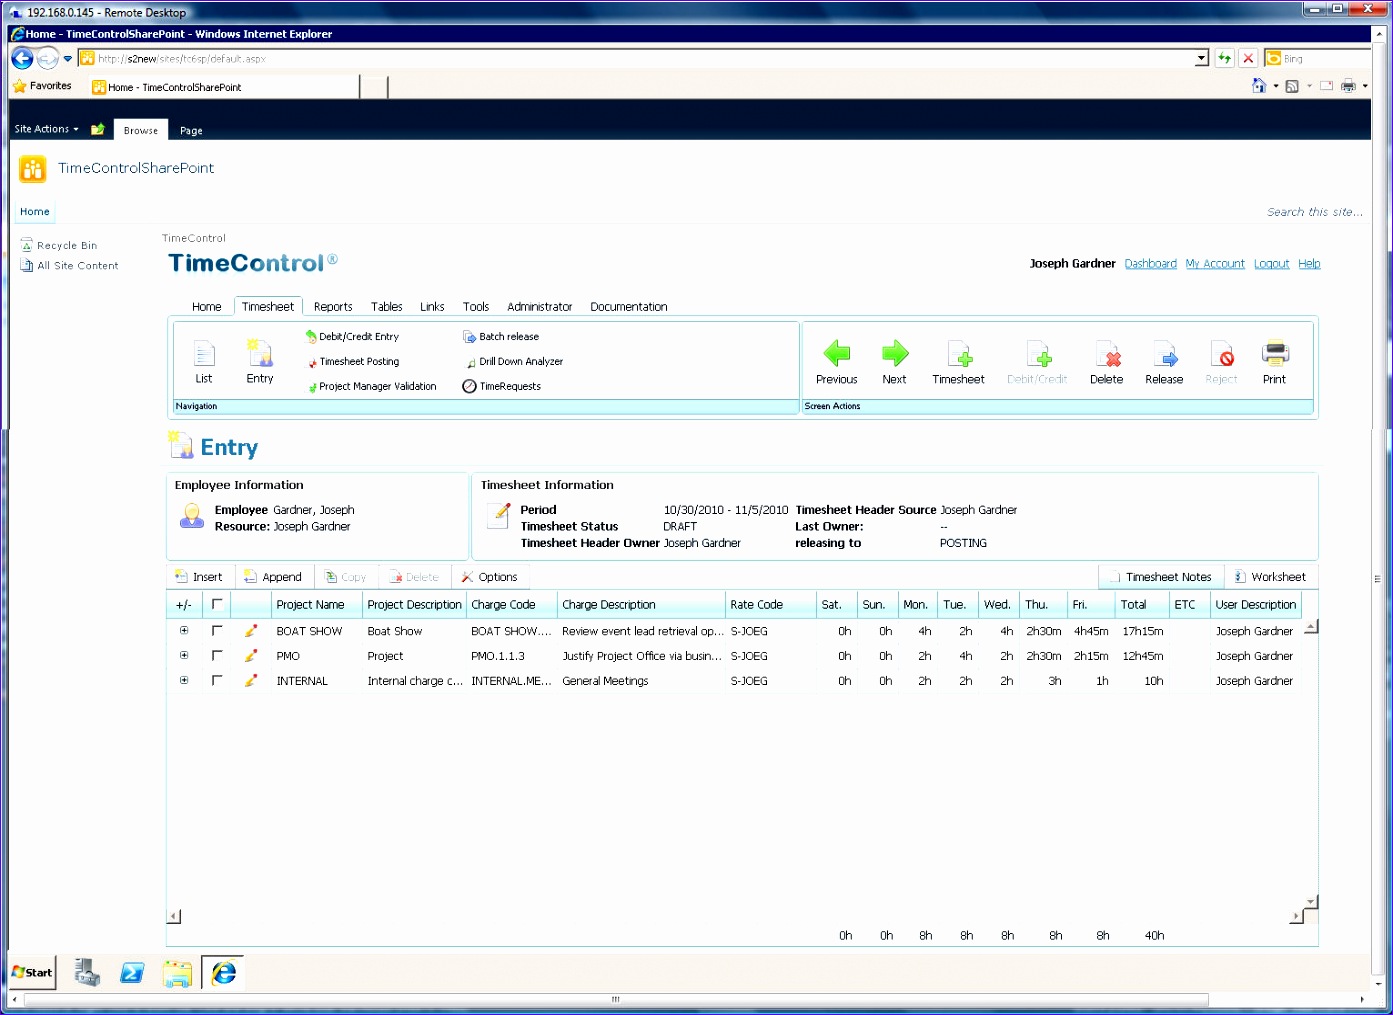Open the Windows Start menu
The image size is (1393, 1015).
33,972
